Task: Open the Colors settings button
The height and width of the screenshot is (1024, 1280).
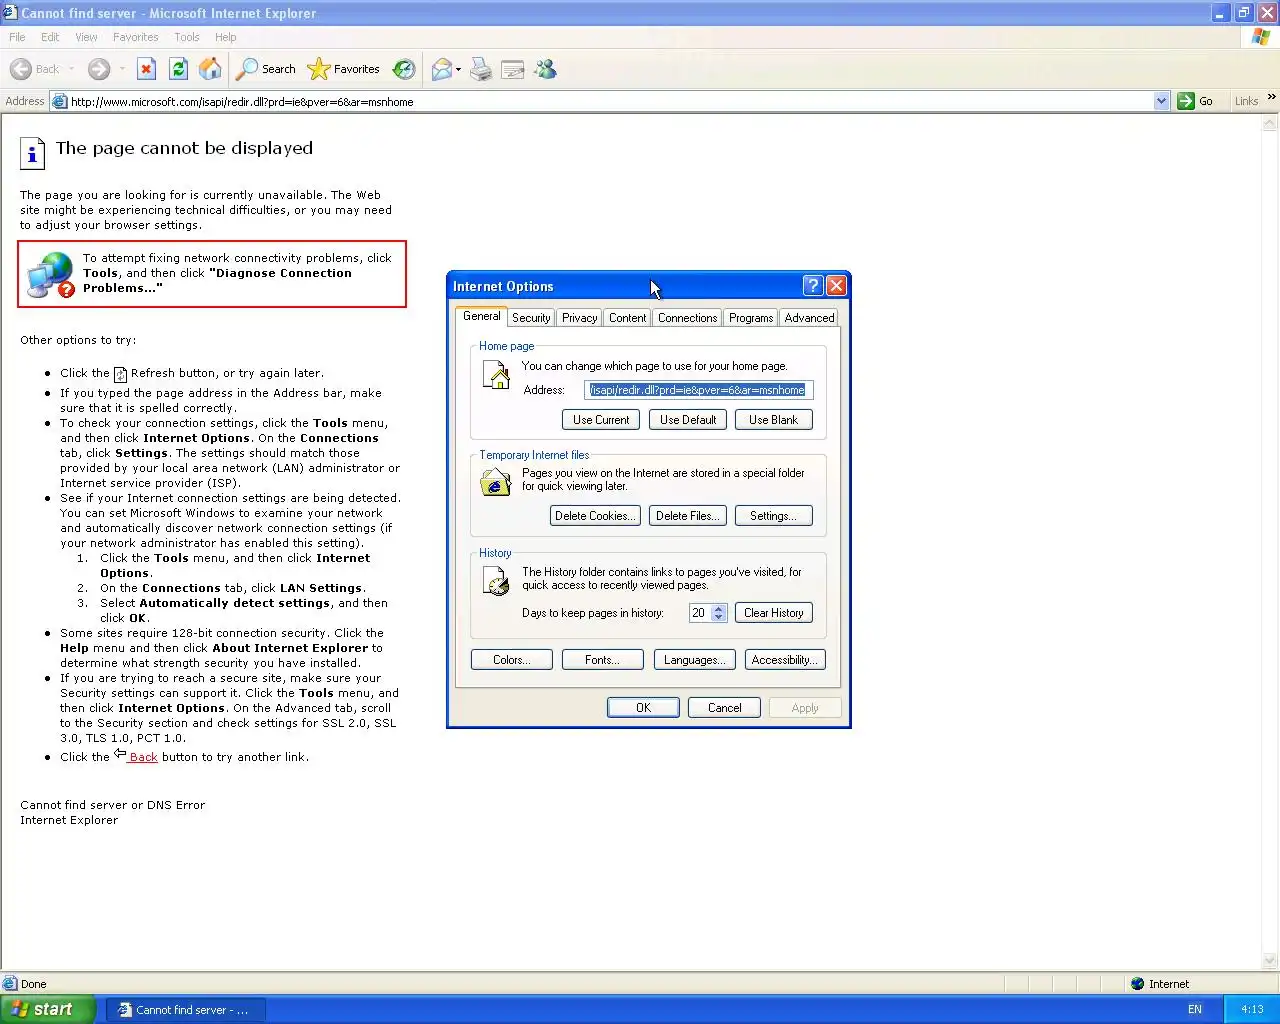Action: (x=512, y=660)
